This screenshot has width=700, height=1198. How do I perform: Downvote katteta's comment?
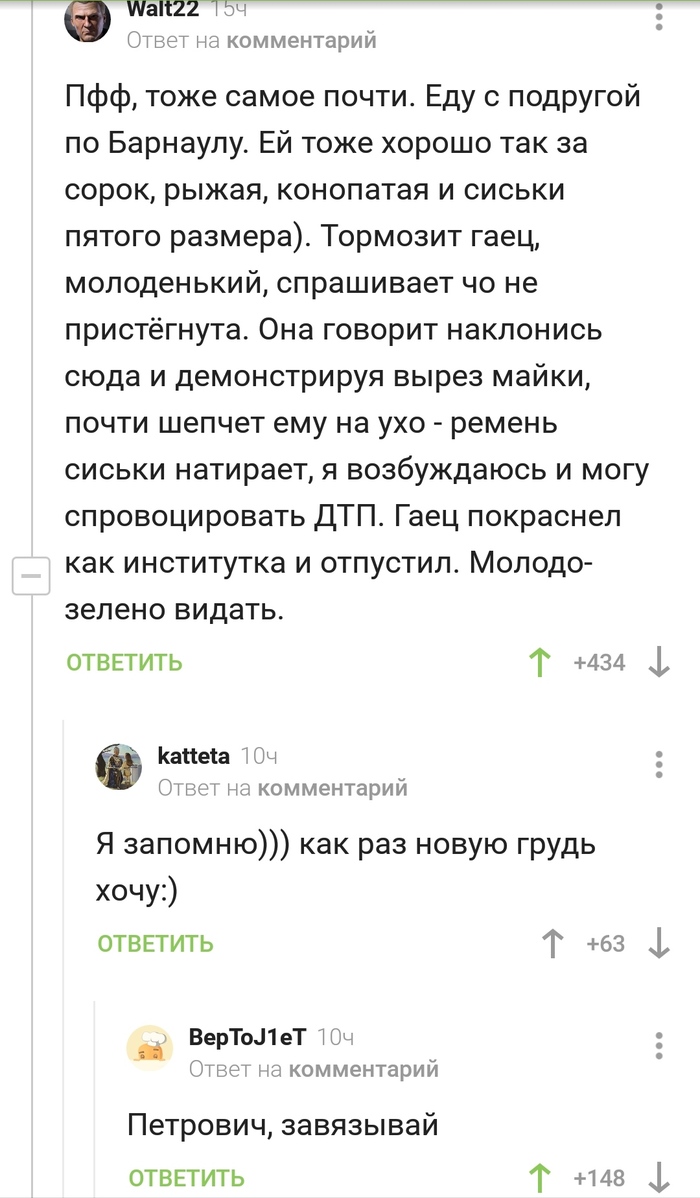click(x=659, y=943)
